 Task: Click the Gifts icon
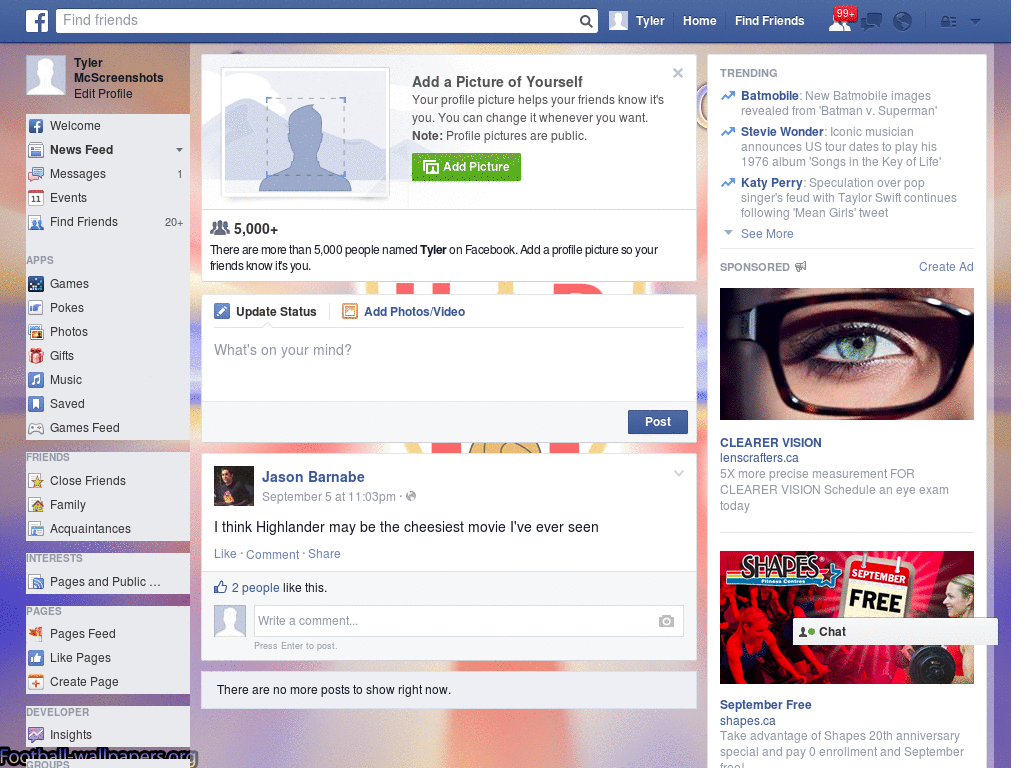click(x=36, y=356)
